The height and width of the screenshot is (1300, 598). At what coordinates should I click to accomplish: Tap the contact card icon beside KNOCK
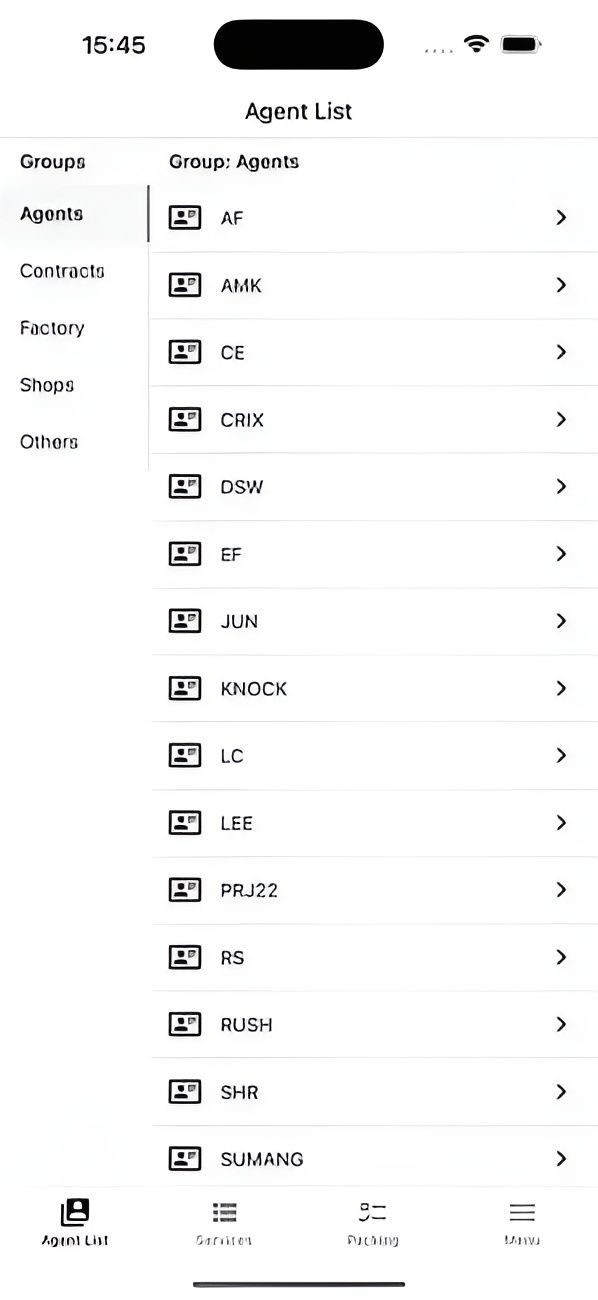[x=185, y=688]
